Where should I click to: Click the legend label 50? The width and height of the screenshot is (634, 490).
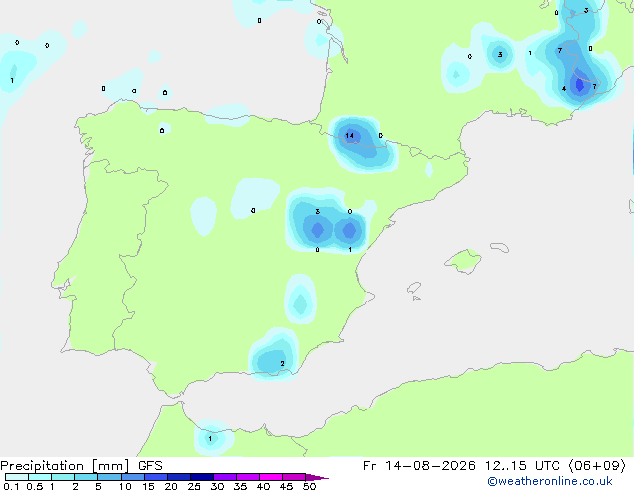click(309, 486)
